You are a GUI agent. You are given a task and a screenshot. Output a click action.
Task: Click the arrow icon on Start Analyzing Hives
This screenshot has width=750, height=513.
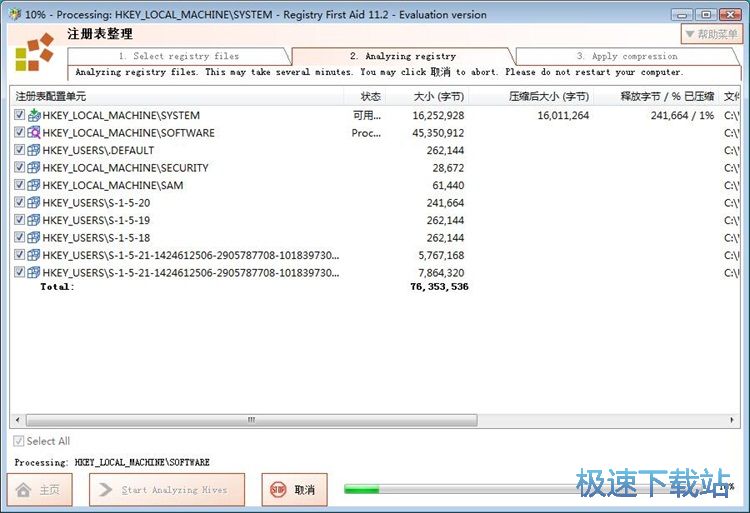point(105,490)
